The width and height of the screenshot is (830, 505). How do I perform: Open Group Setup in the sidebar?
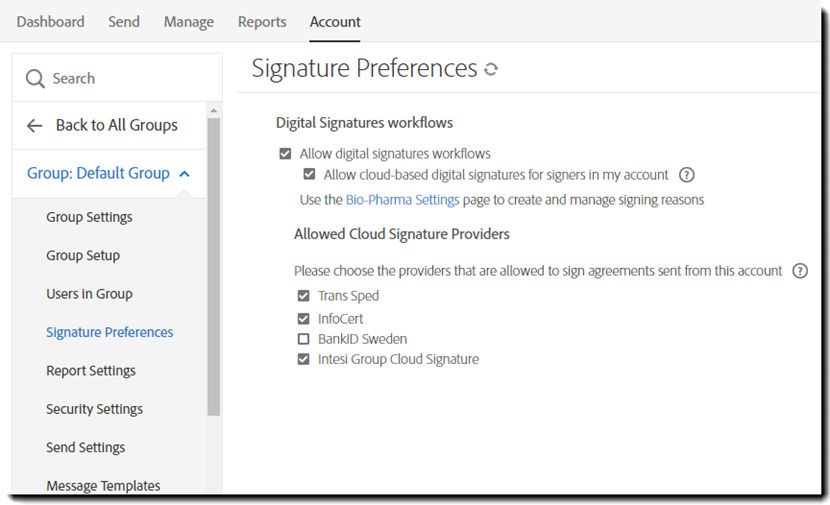[83, 256]
